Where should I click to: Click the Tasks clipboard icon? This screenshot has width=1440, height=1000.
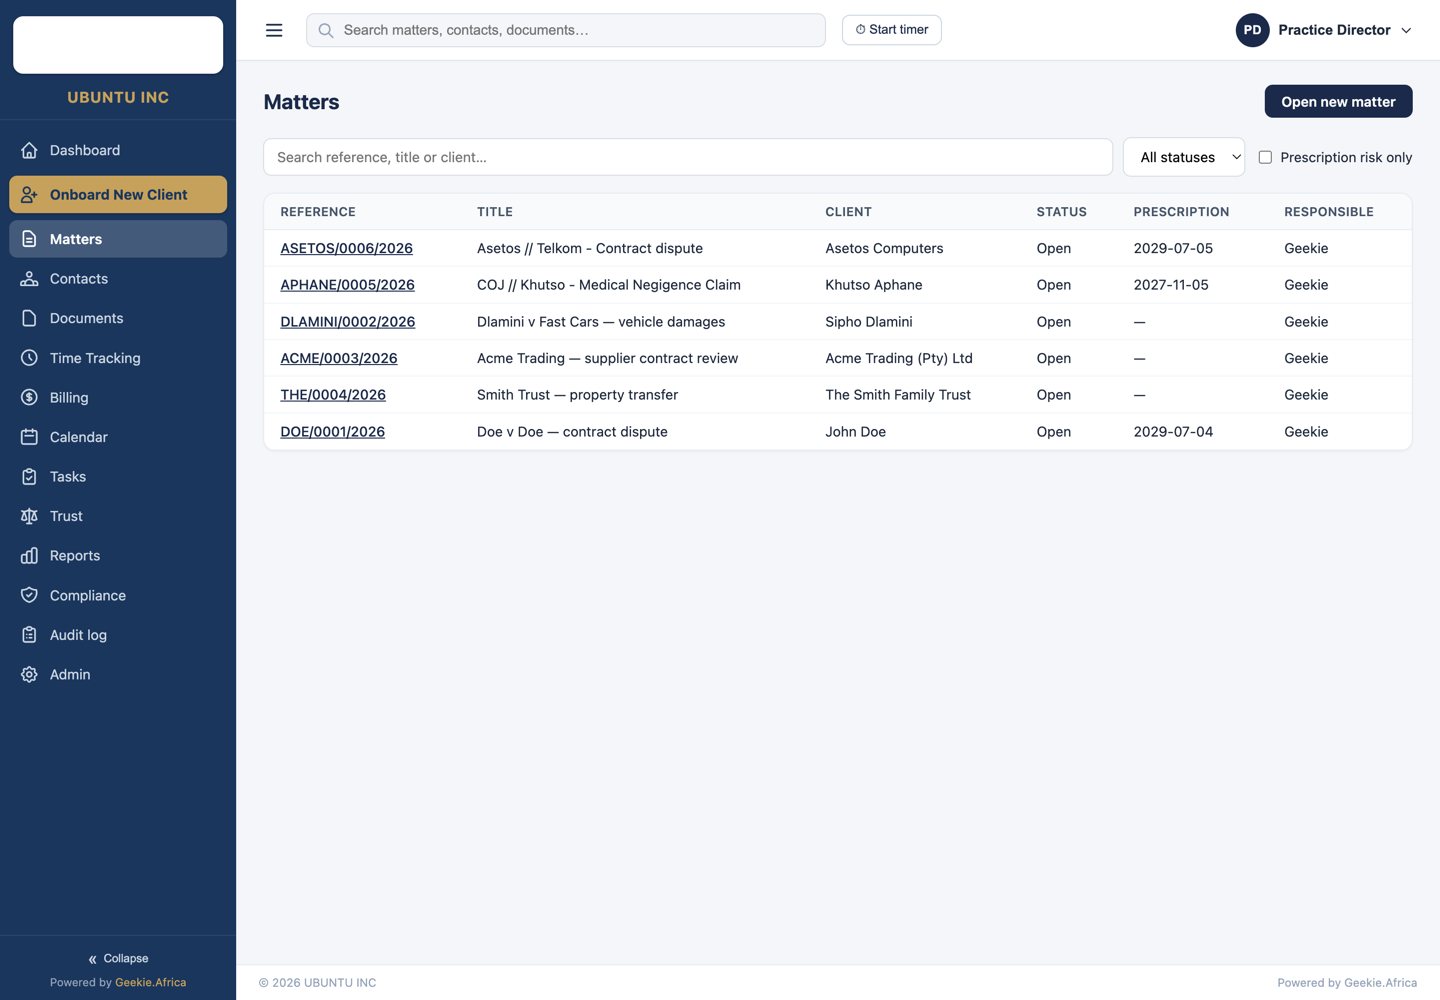tap(29, 477)
